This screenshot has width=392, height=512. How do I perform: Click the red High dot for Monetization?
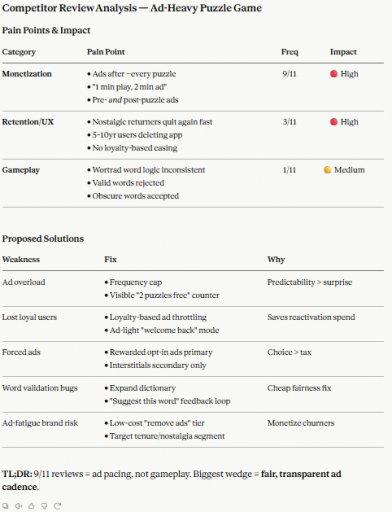(x=334, y=74)
